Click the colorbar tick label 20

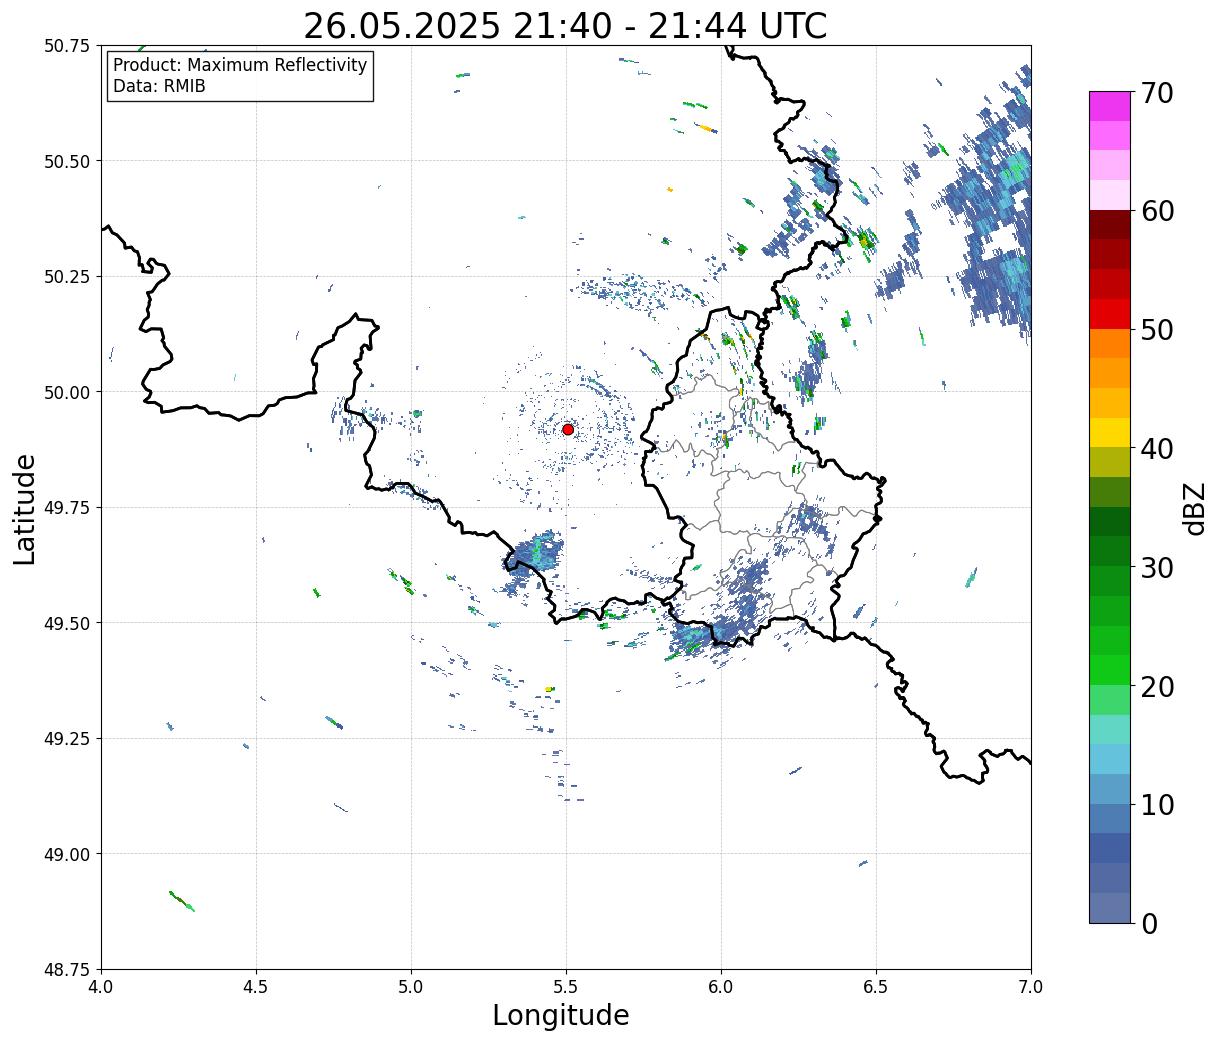coord(1157,687)
